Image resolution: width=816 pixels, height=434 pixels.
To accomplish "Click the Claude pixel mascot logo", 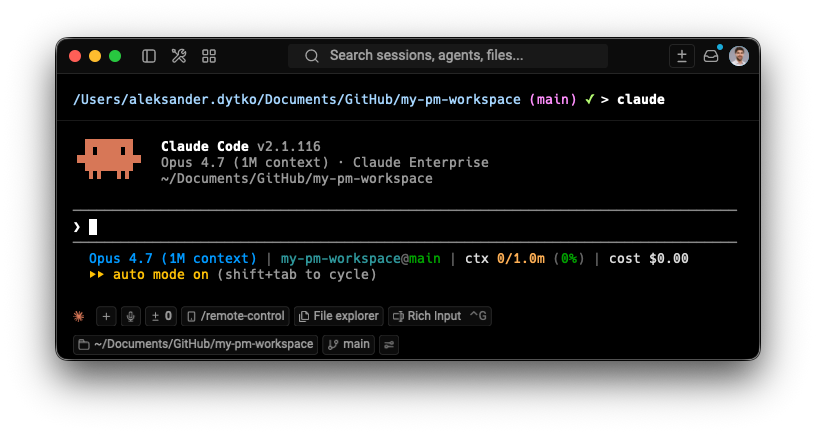I will click(109, 159).
